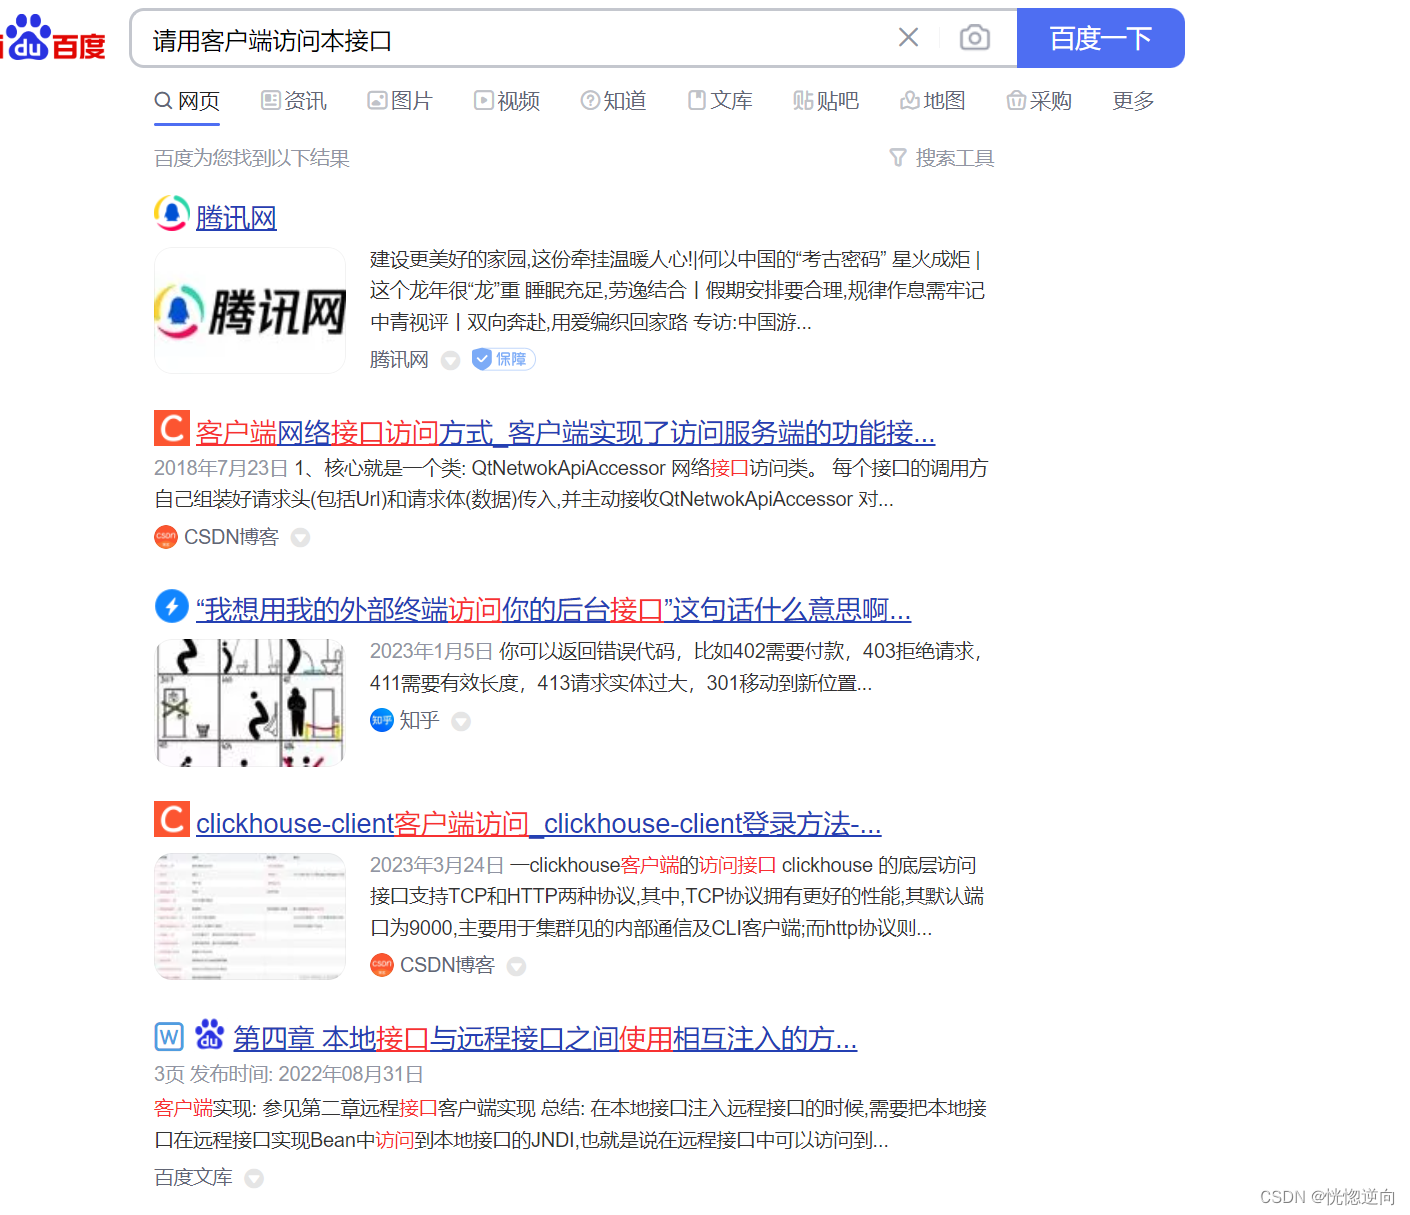Open the 地图 tab
Image resolution: width=1410 pixels, height=1215 pixels.
[933, 101]
